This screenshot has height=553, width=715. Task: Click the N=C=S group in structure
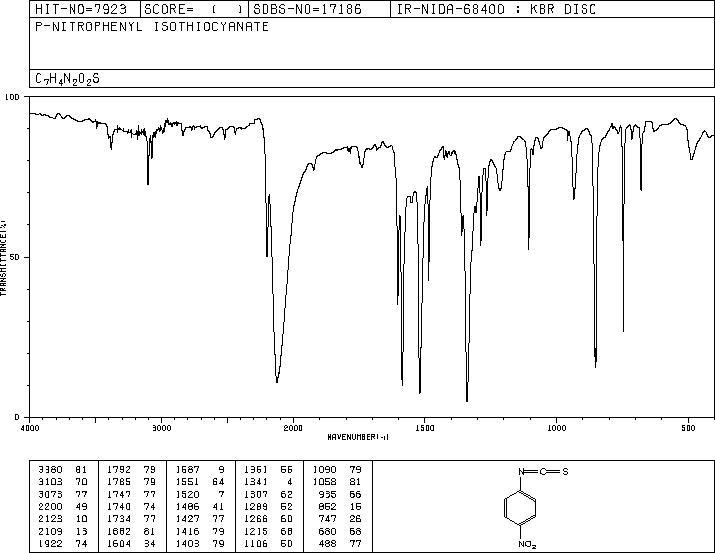tap(543, 471)
